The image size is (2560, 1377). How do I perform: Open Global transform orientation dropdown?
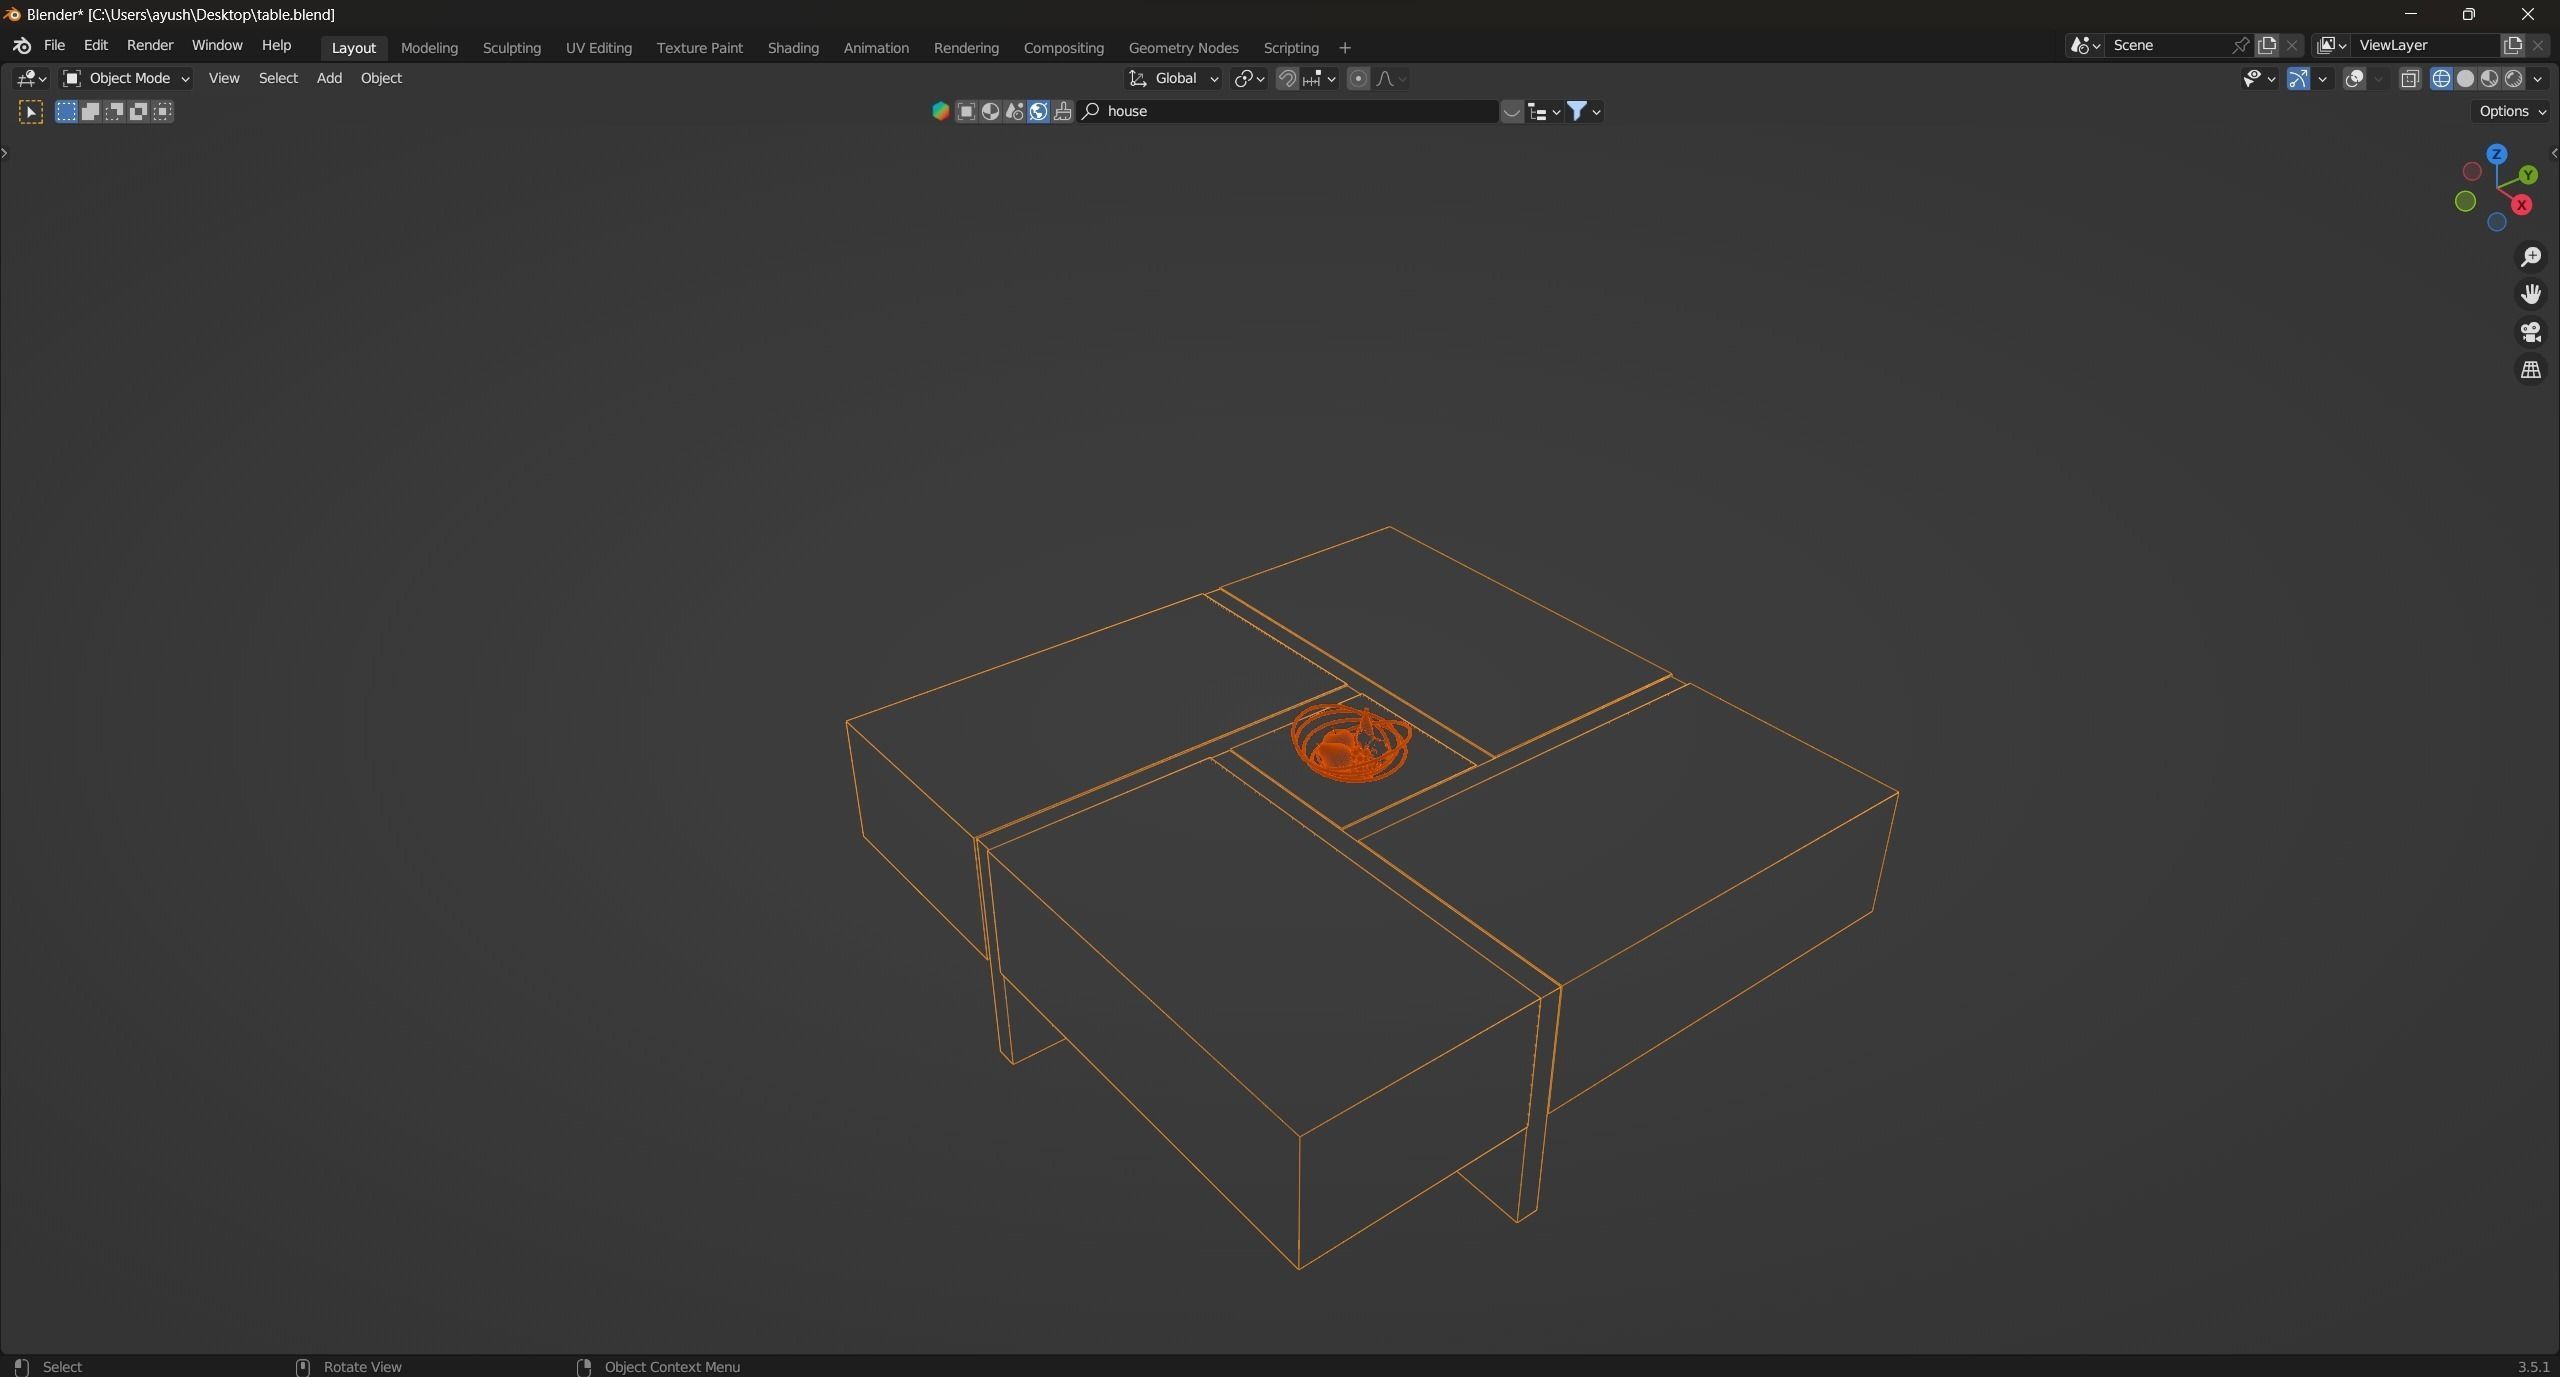(x=1172, y=79)
